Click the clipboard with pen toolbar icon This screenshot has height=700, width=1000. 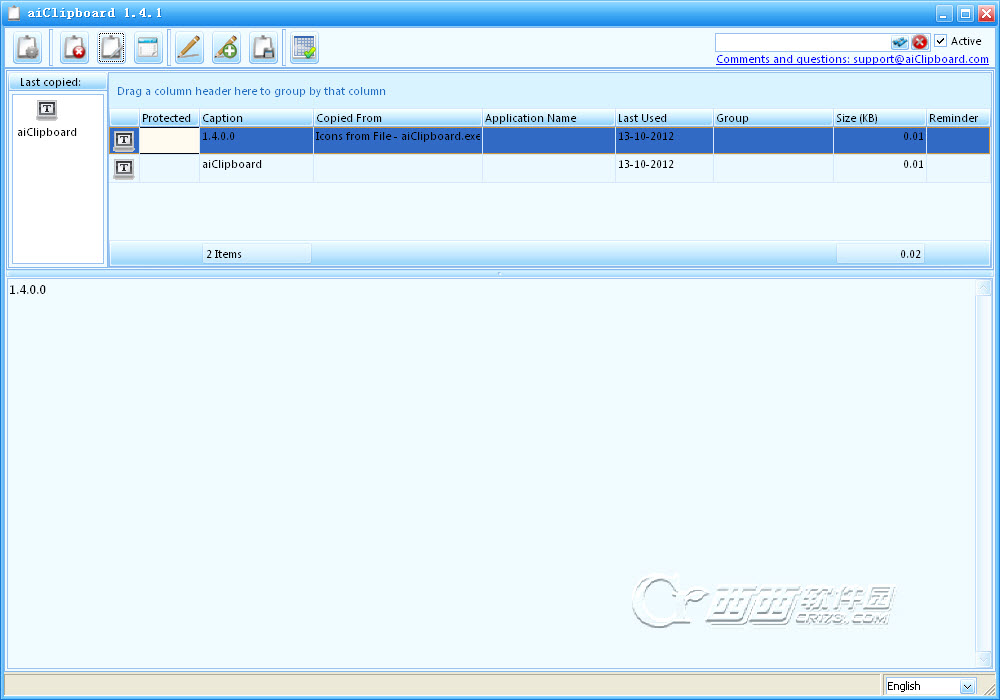pyautogui.click(x=111, y=48)
